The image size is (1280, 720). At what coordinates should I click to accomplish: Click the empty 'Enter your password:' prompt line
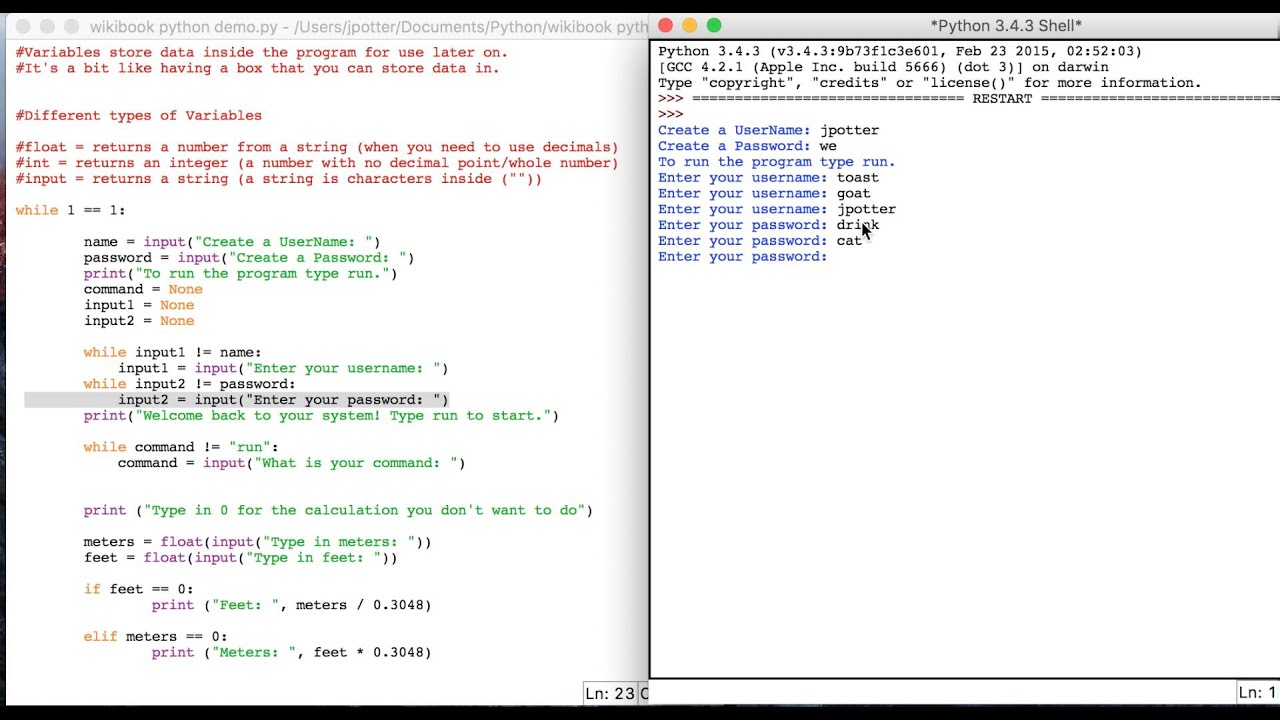743,257
